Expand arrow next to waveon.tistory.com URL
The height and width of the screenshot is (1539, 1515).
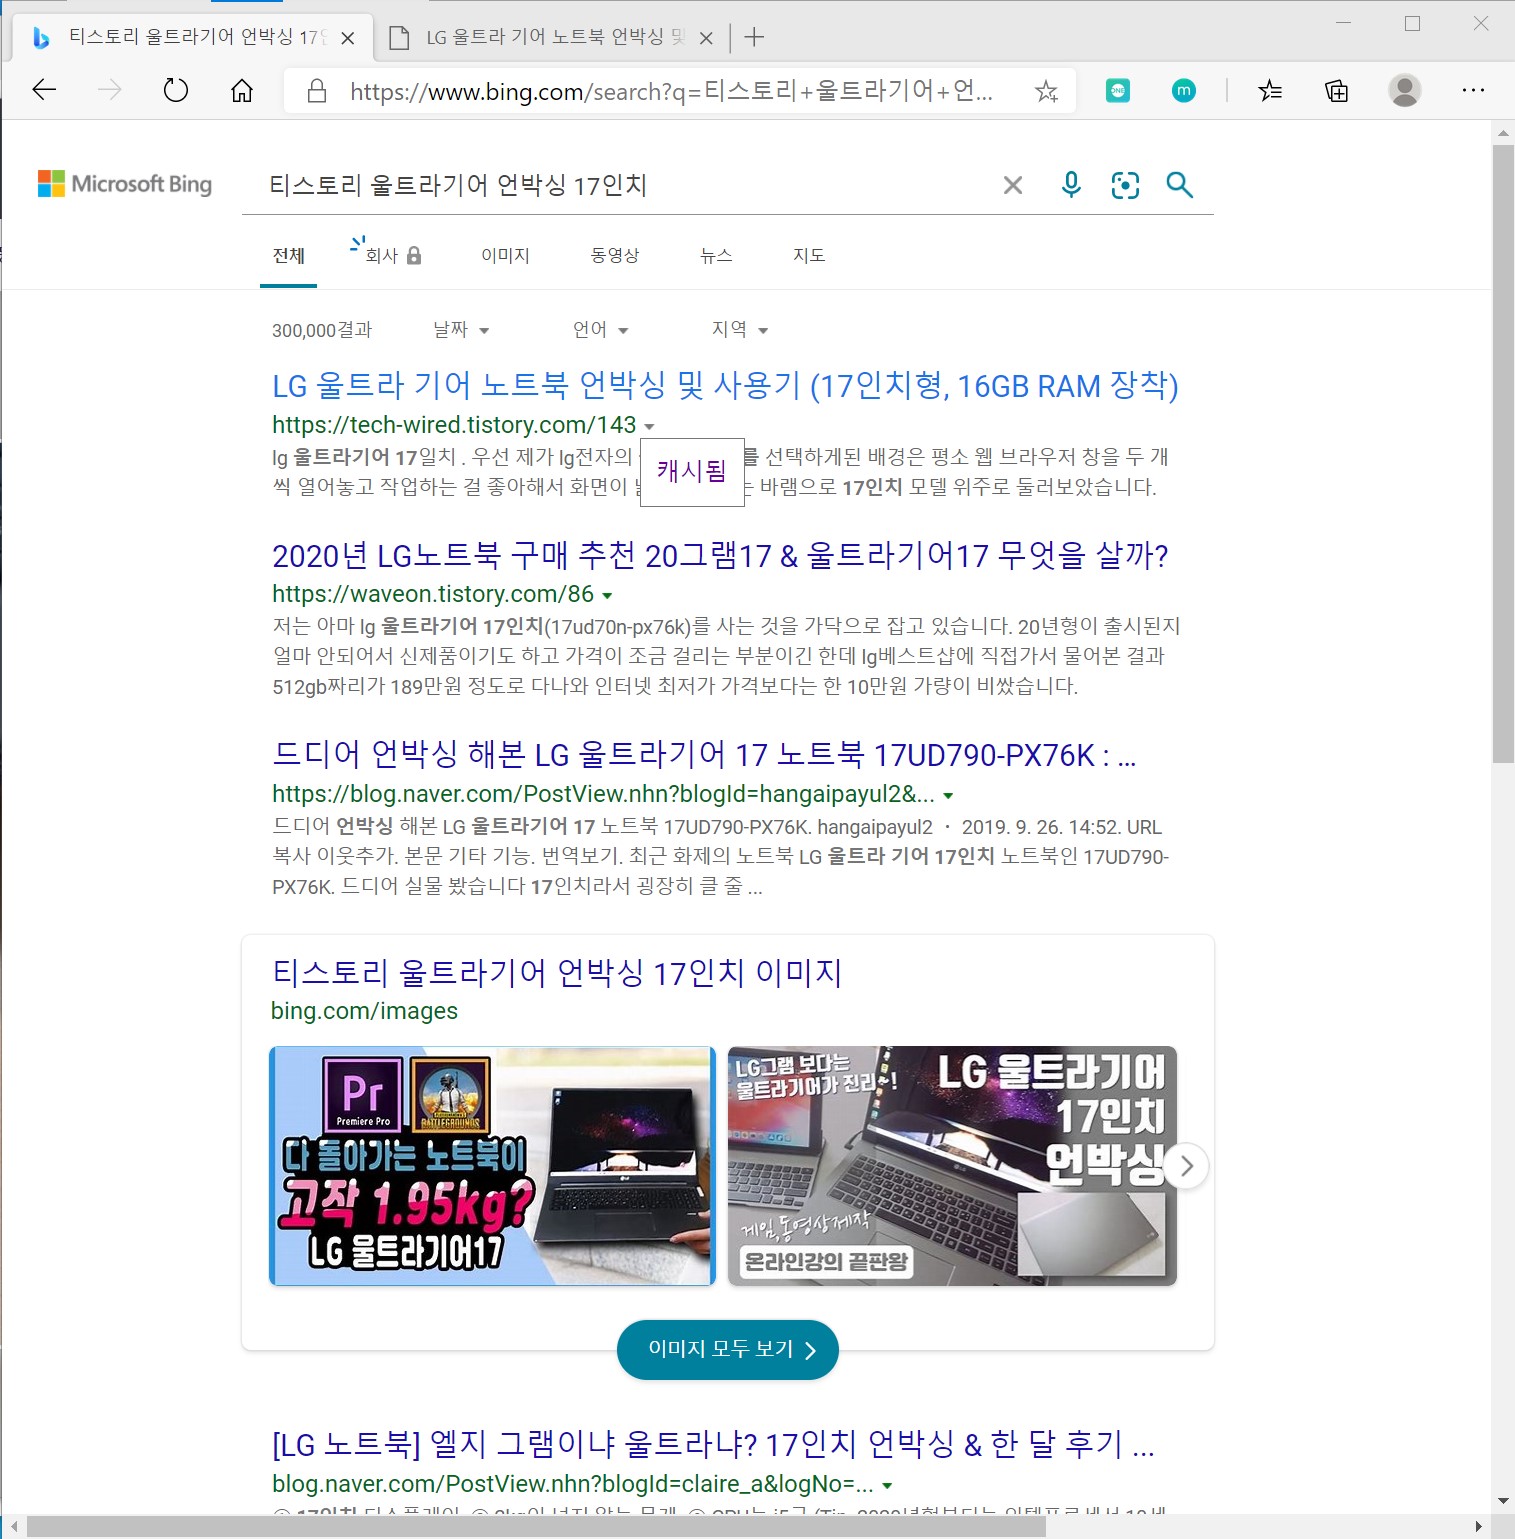(607, 595)
